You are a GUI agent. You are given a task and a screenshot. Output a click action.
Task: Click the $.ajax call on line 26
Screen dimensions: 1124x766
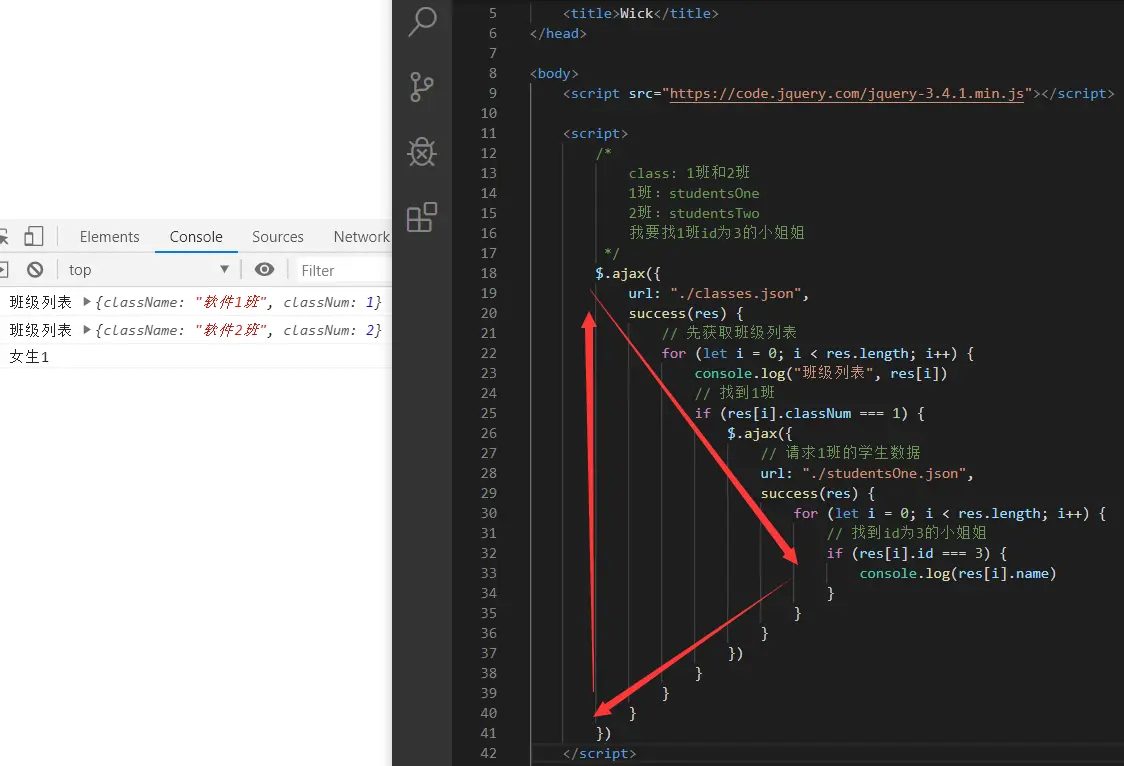point(760,434)
